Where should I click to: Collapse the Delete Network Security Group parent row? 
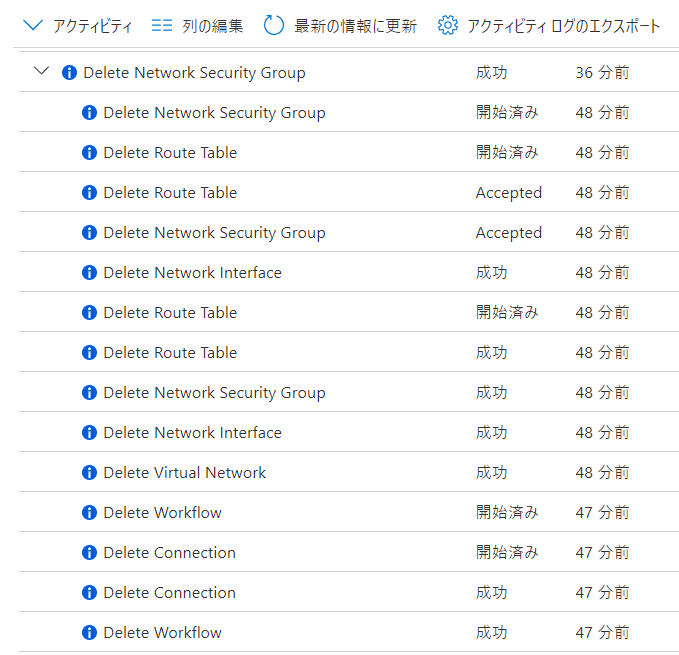click(x=41, y=72)
